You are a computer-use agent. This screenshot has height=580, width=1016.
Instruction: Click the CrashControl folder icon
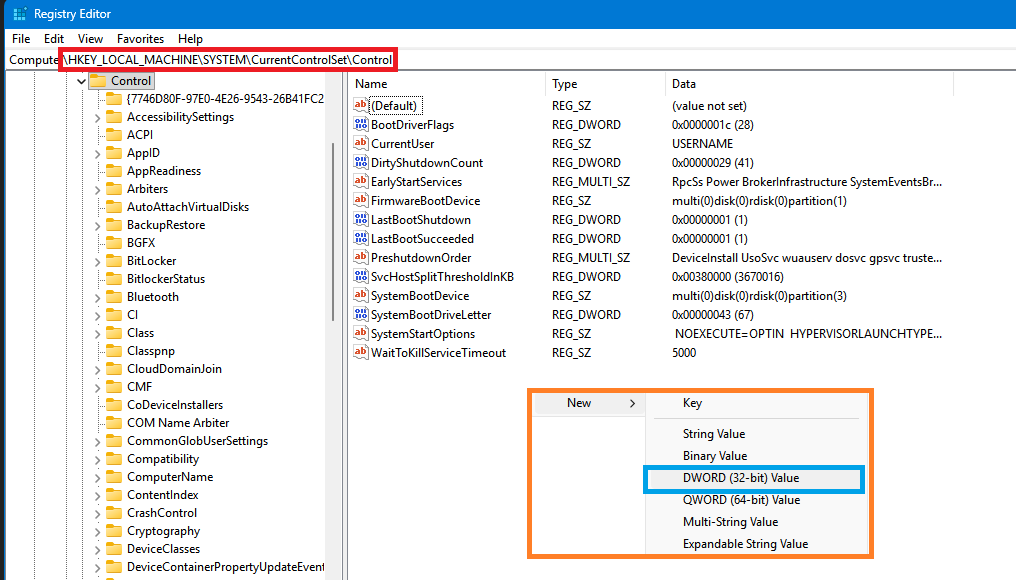[114, 513]
